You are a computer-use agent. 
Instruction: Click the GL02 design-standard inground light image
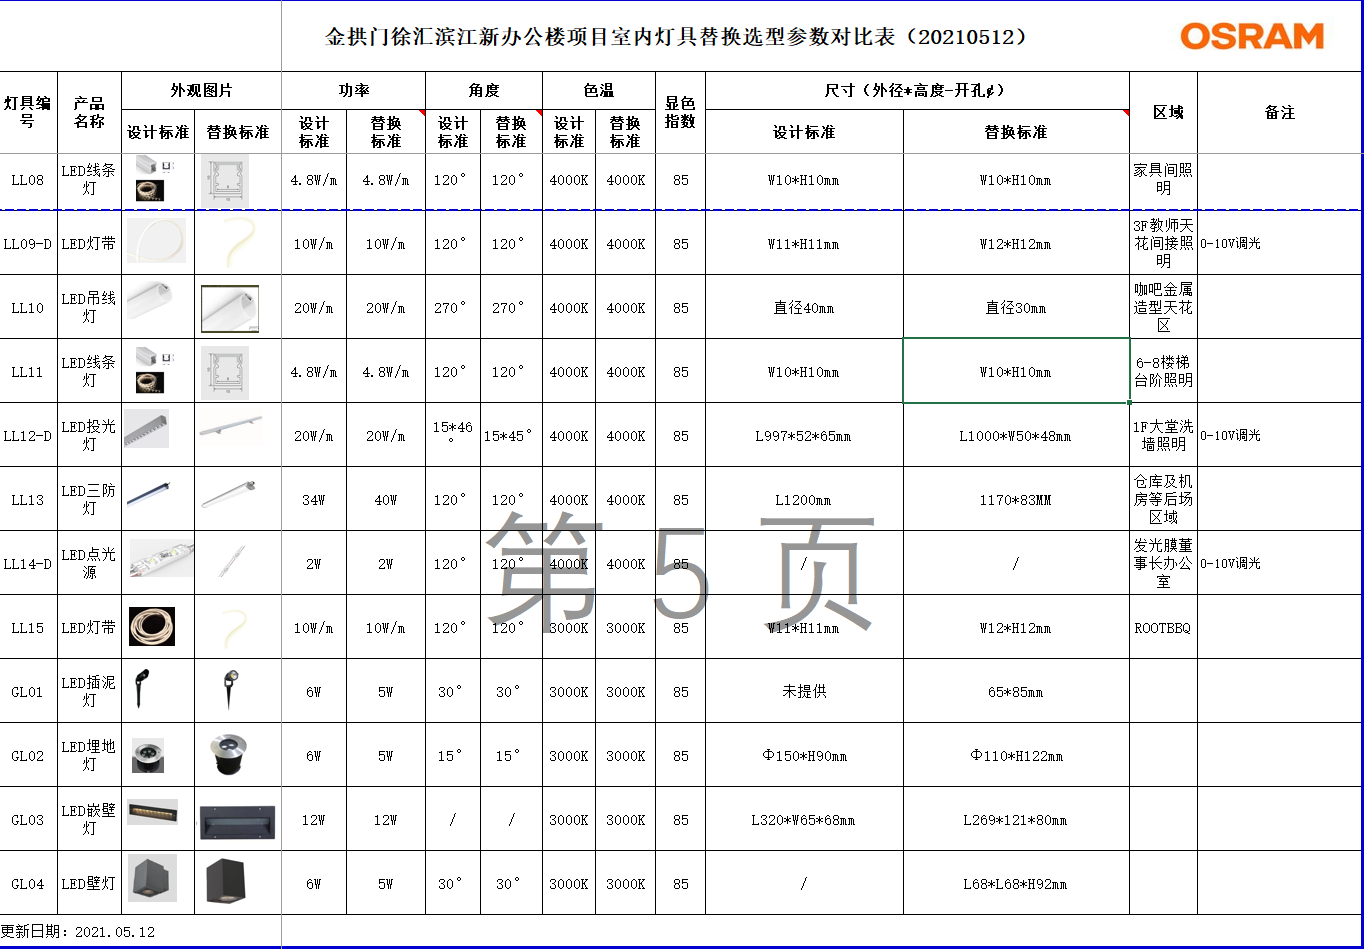(148, 755)
